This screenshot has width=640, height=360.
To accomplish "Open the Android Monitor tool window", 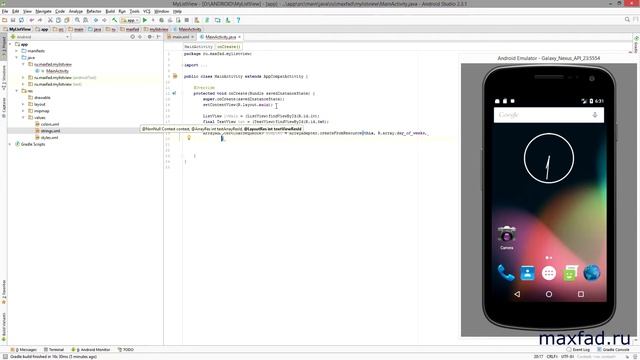I will coord(91,350).
